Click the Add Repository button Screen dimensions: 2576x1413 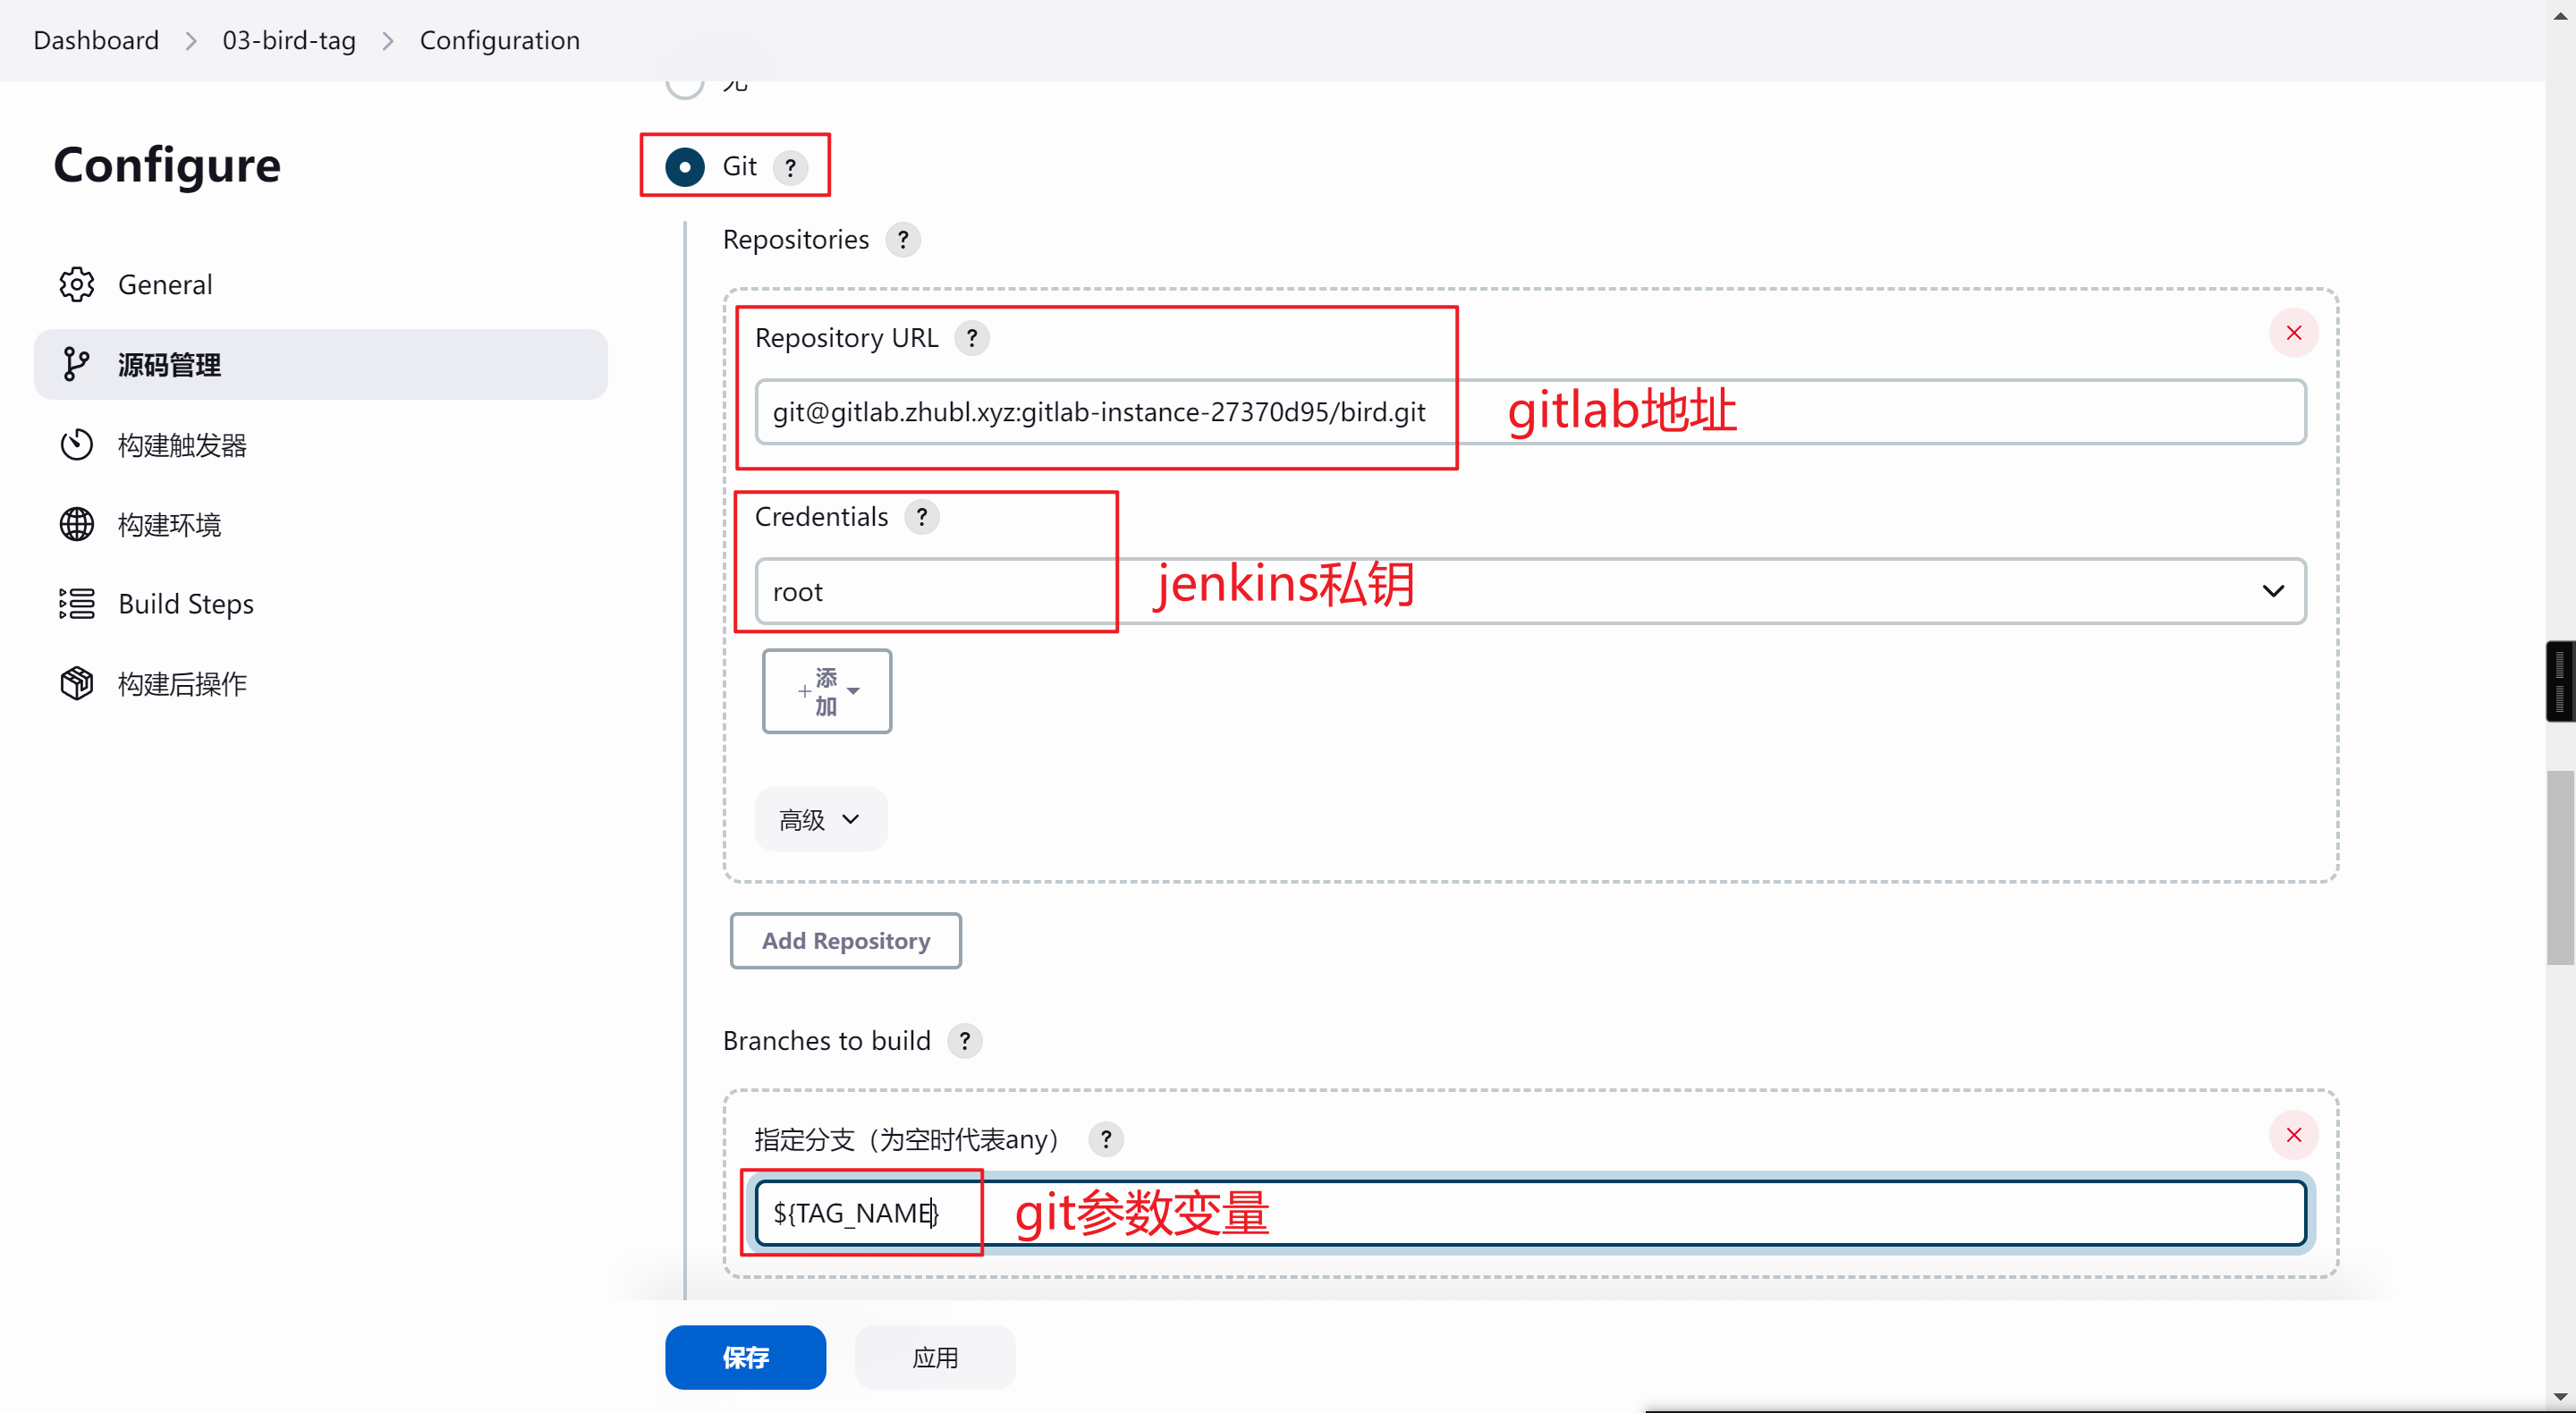coord(845,941)
